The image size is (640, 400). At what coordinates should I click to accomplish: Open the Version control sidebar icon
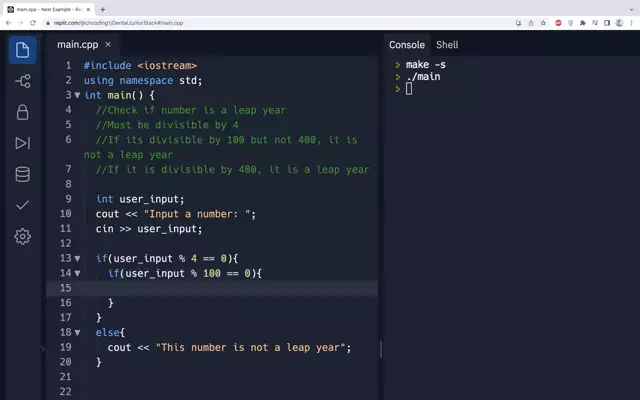click(x=22, y=81)
